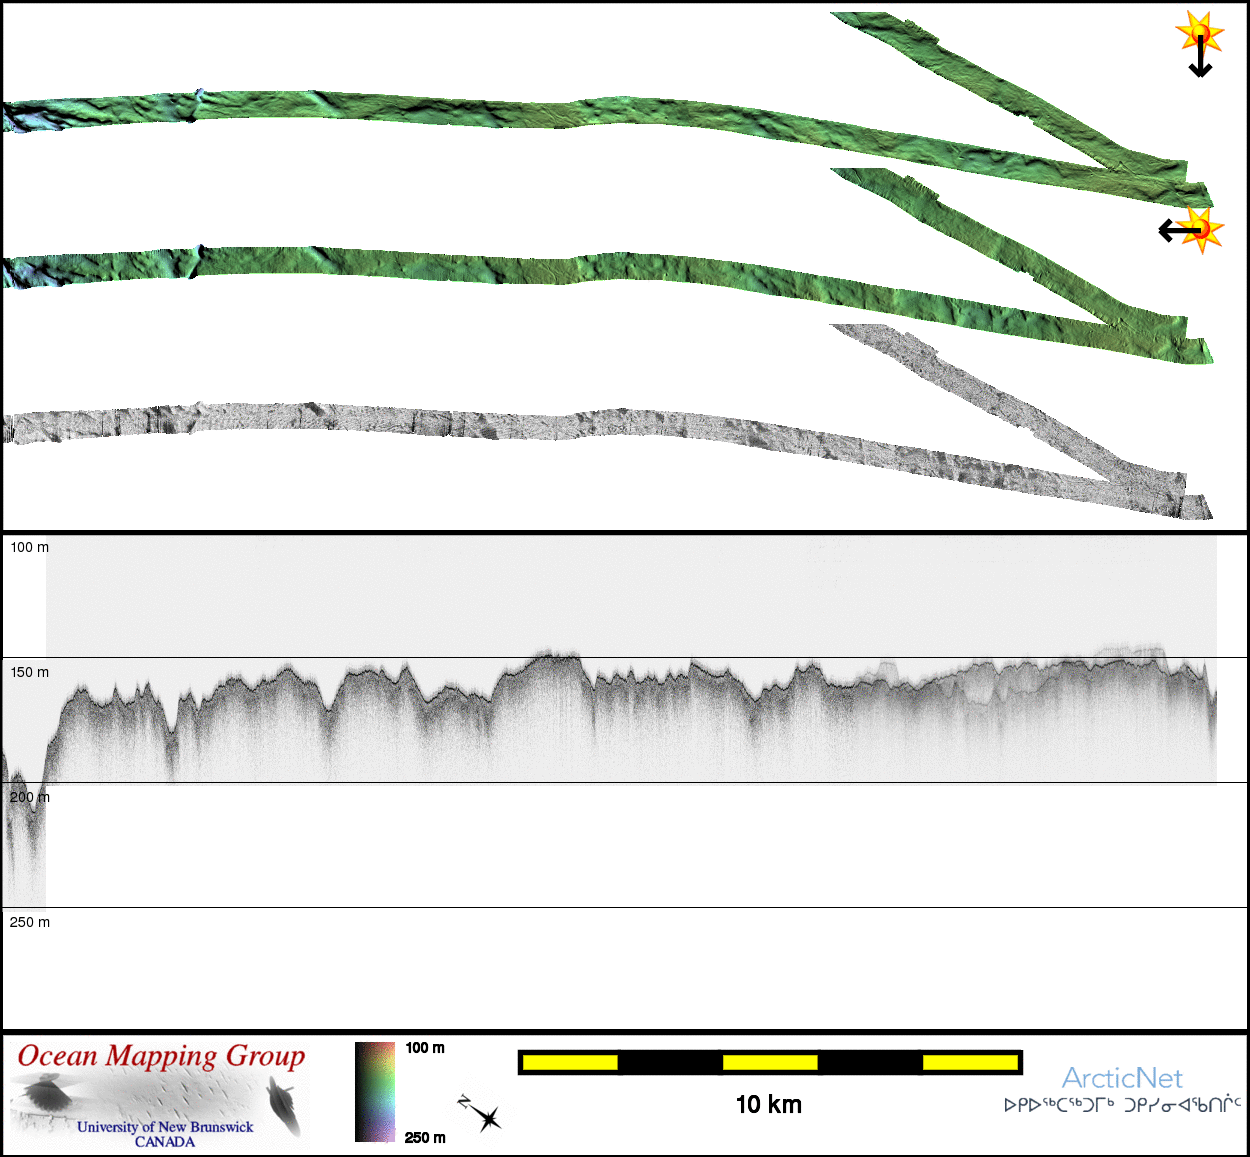
Task: Click the middle yellow segment of scale bar
Action: (x=770, y=1062)
